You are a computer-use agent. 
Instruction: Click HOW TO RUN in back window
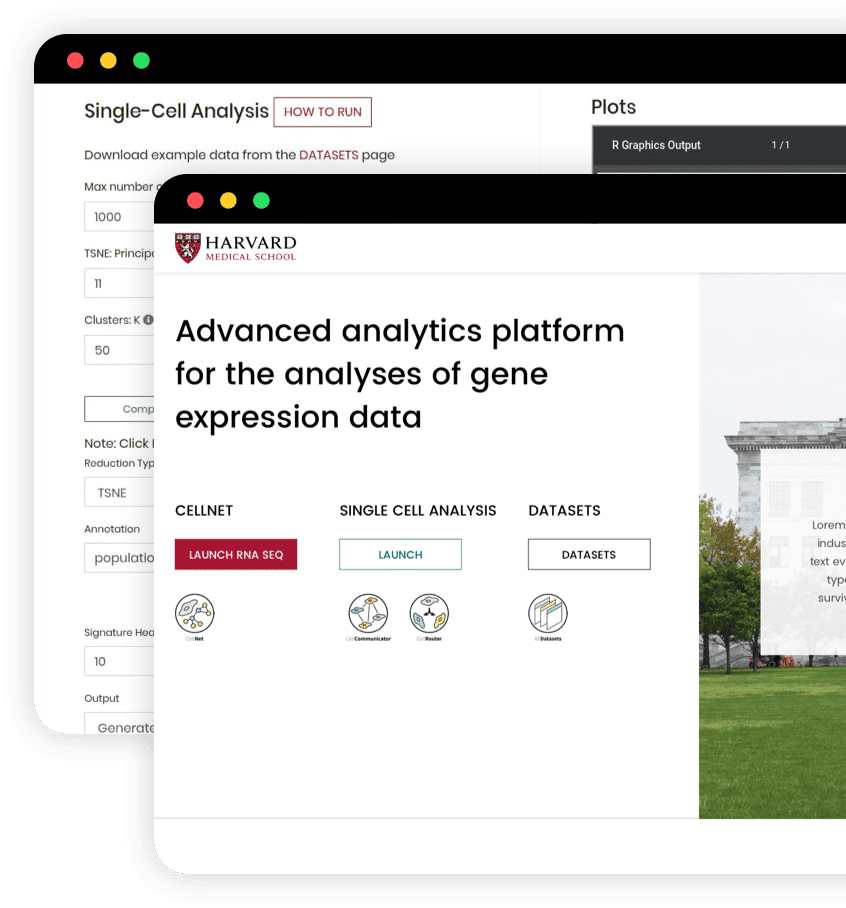click(x=323, y=112)
